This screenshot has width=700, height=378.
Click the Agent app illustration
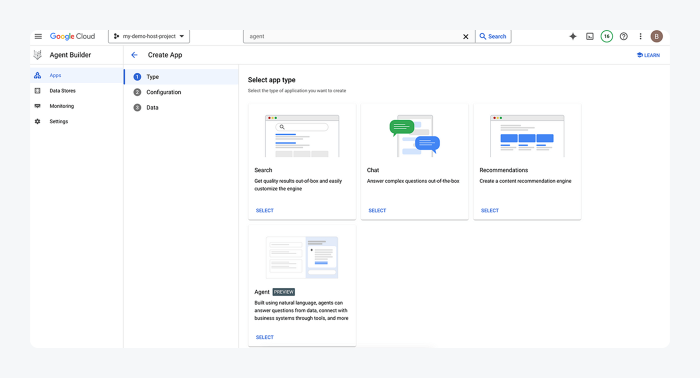coord(302,258)
